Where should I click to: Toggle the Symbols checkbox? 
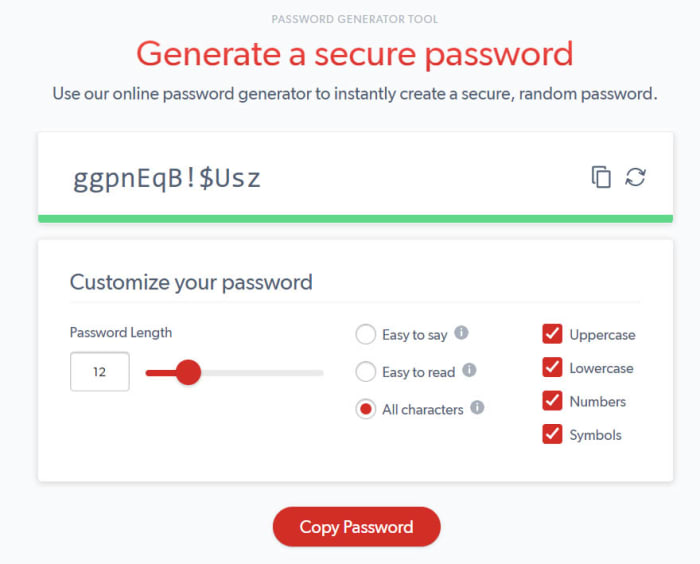[552, 434]
